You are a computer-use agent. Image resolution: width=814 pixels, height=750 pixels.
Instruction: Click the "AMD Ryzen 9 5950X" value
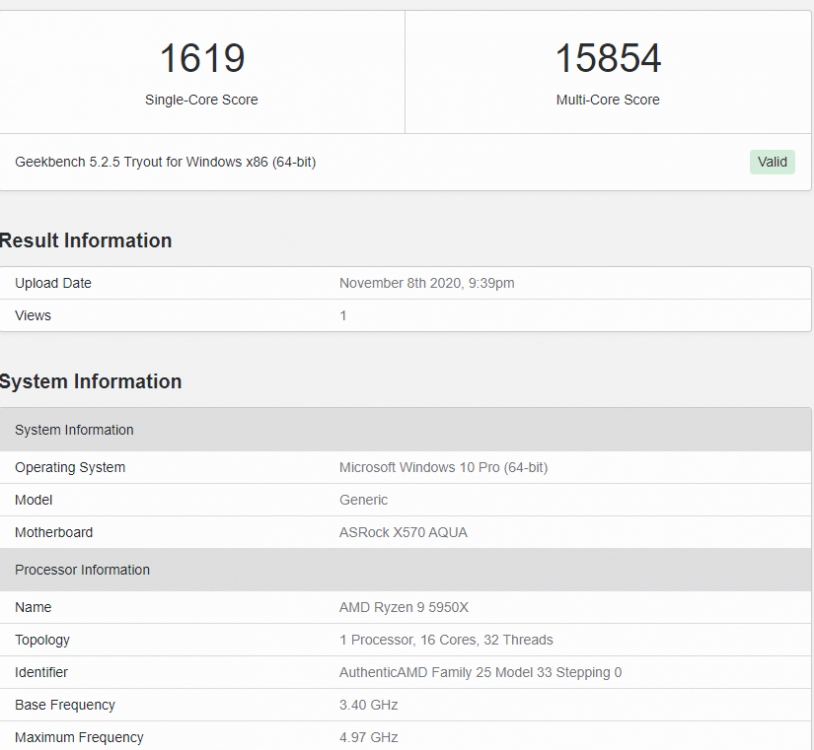(404, 607)
